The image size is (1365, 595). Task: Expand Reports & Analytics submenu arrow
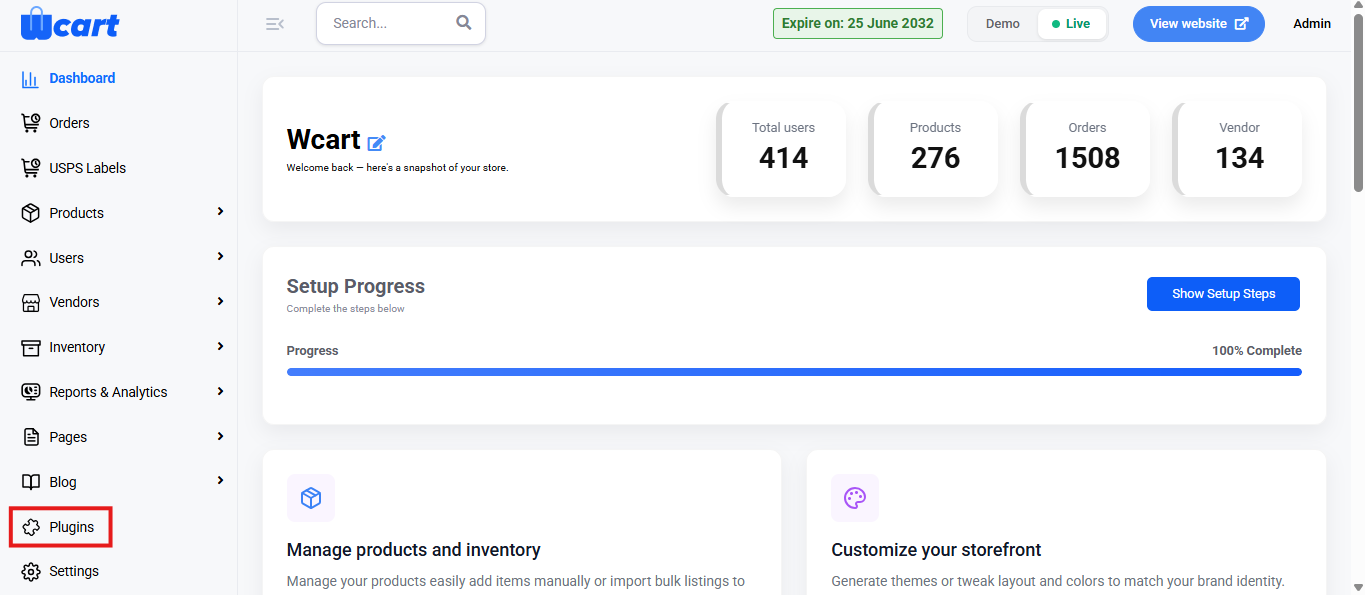220,391
